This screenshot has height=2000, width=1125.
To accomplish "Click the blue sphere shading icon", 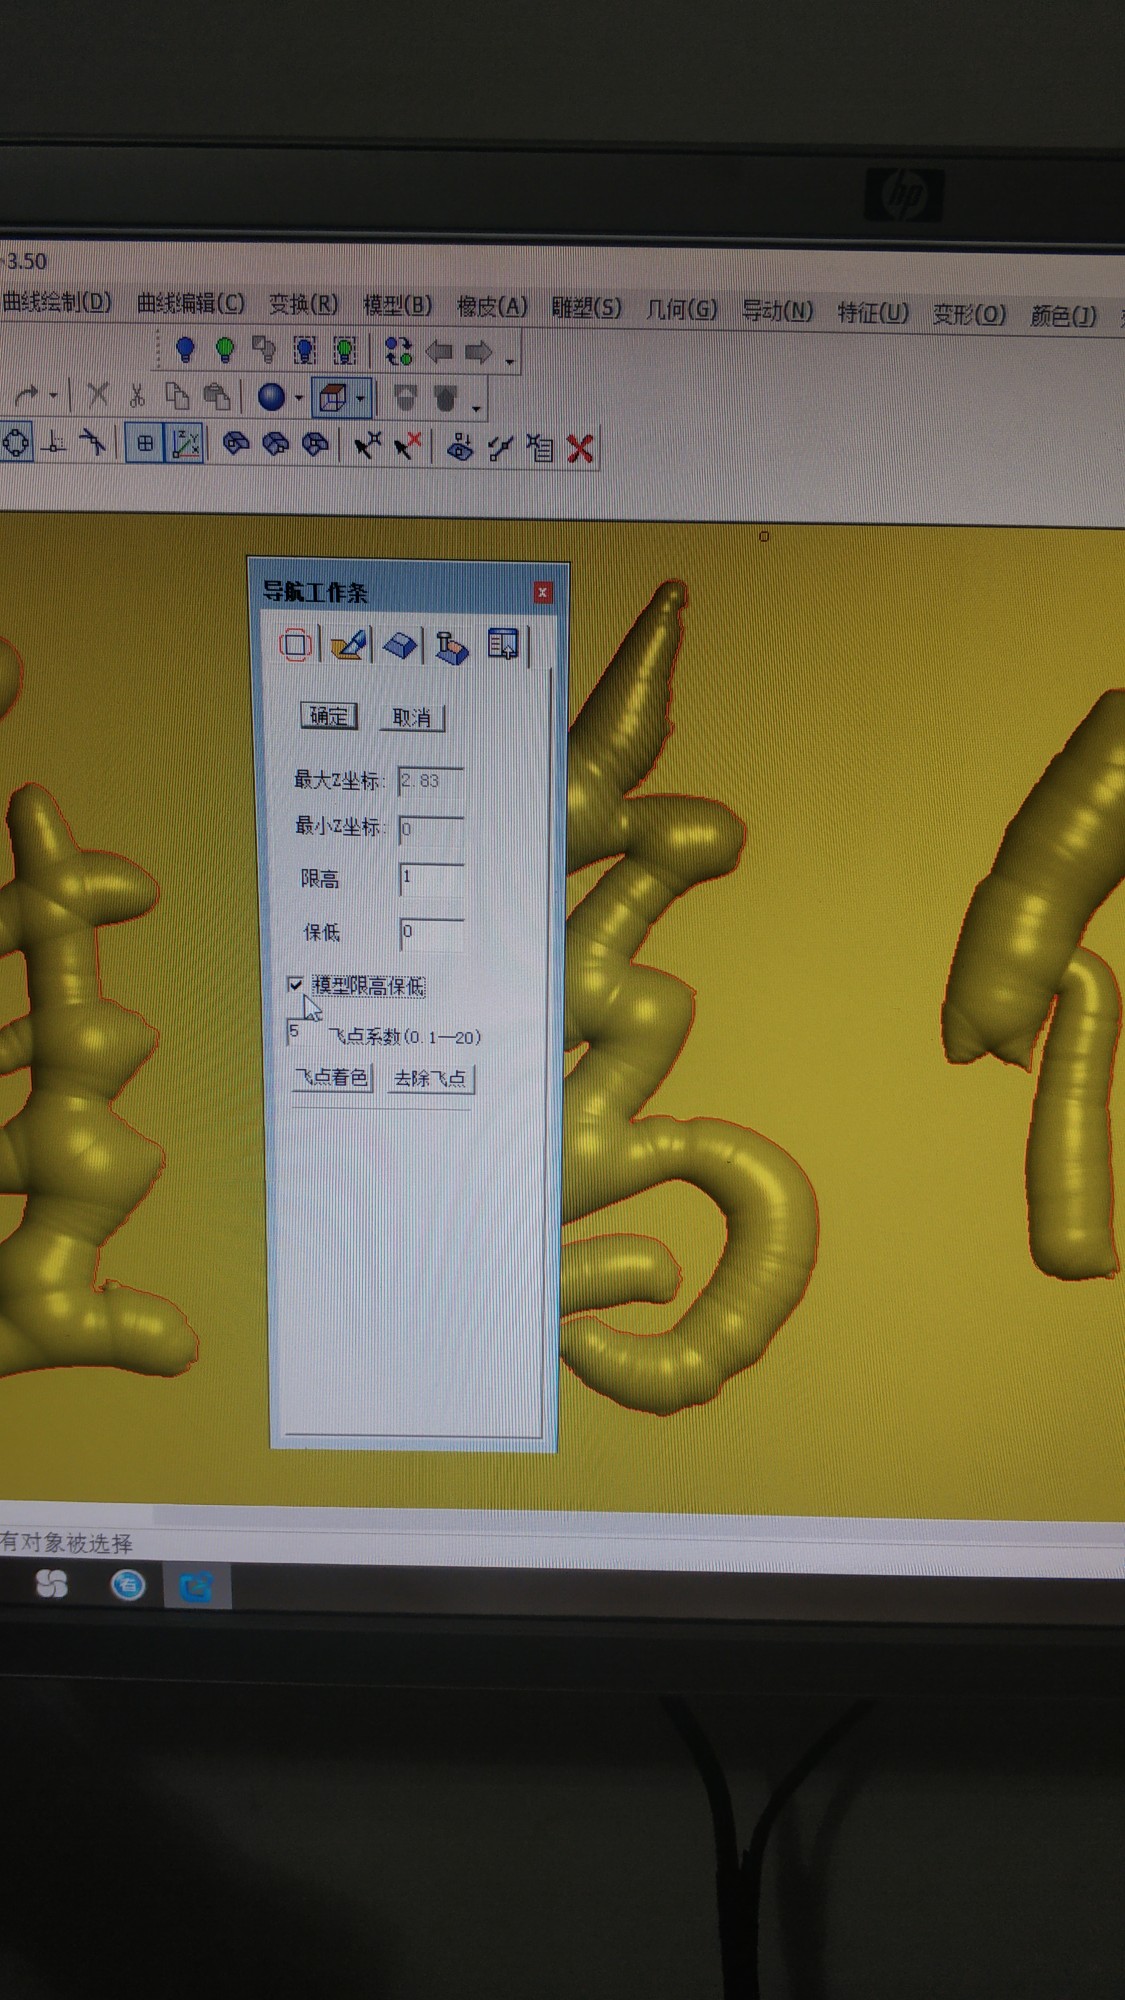I will (271, 397).
